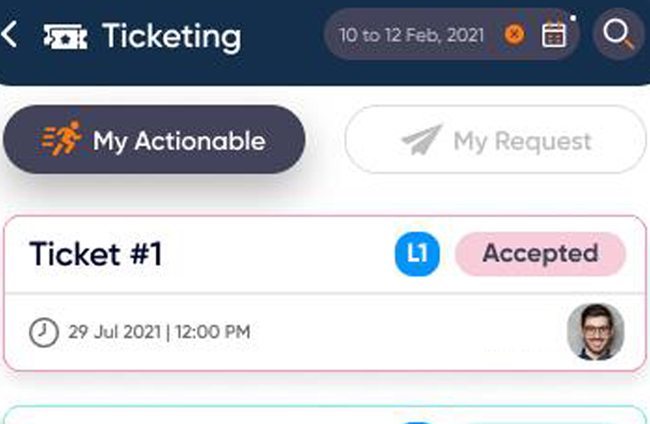Open the calendar date picker icon

[554, 35]
